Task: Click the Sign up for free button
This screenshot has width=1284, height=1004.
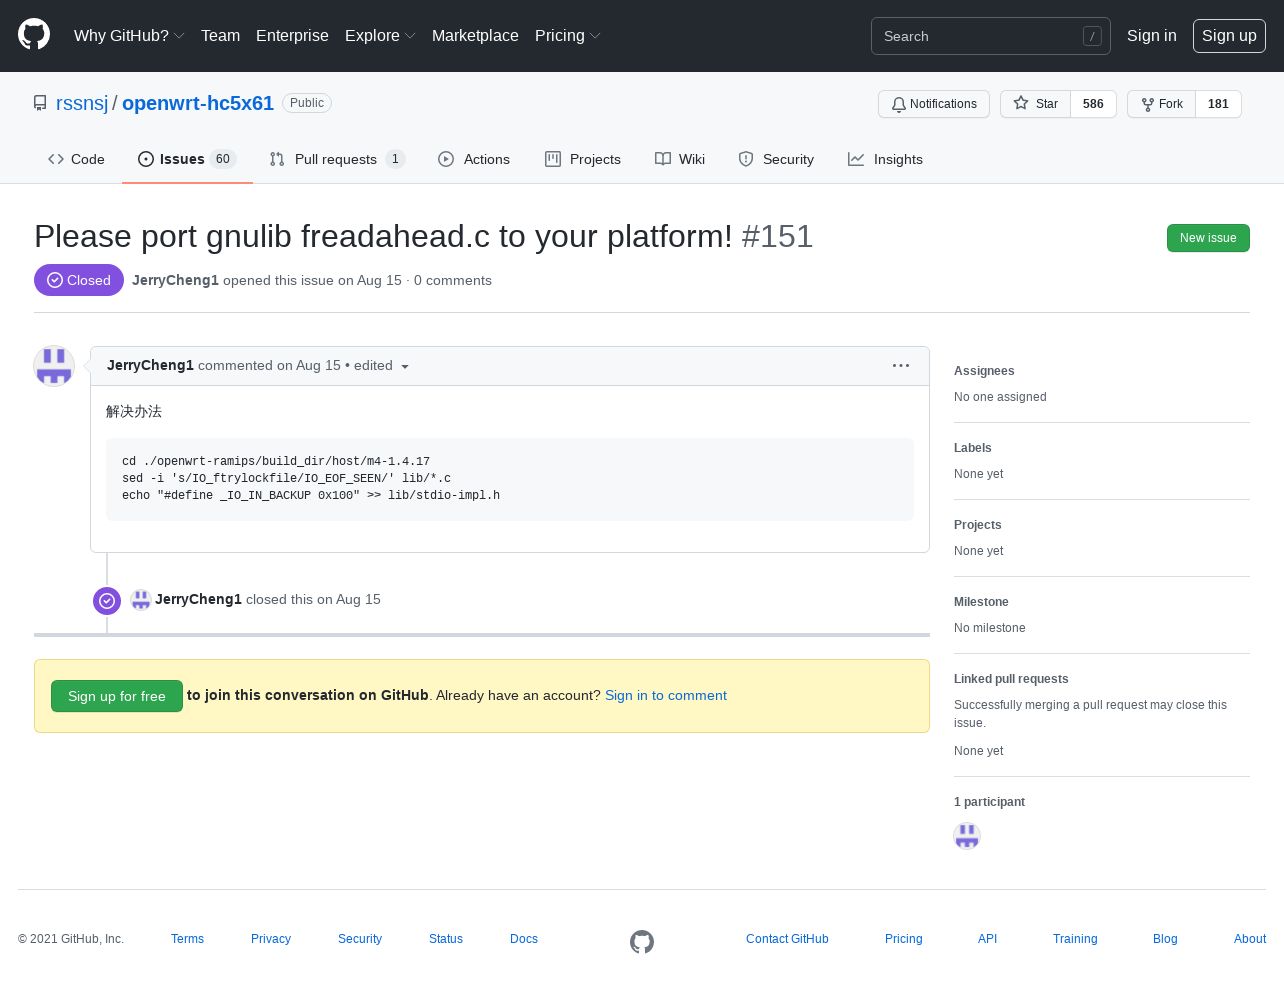Action: click(117, 696)
